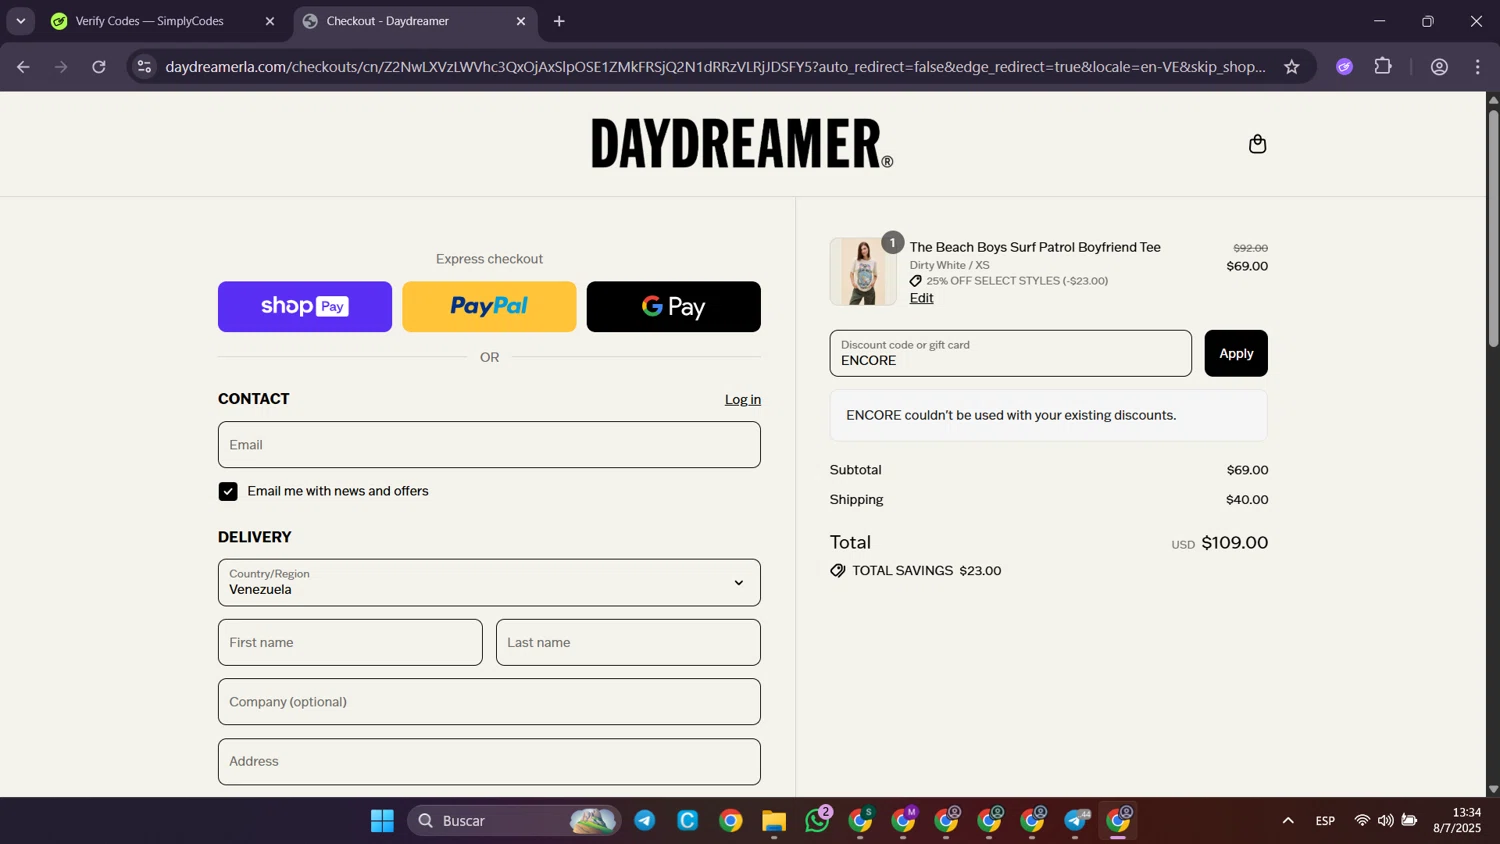Choose Google Pay express checkout
The width and height of the screenshot is (1500, 844).
[673, 306]
